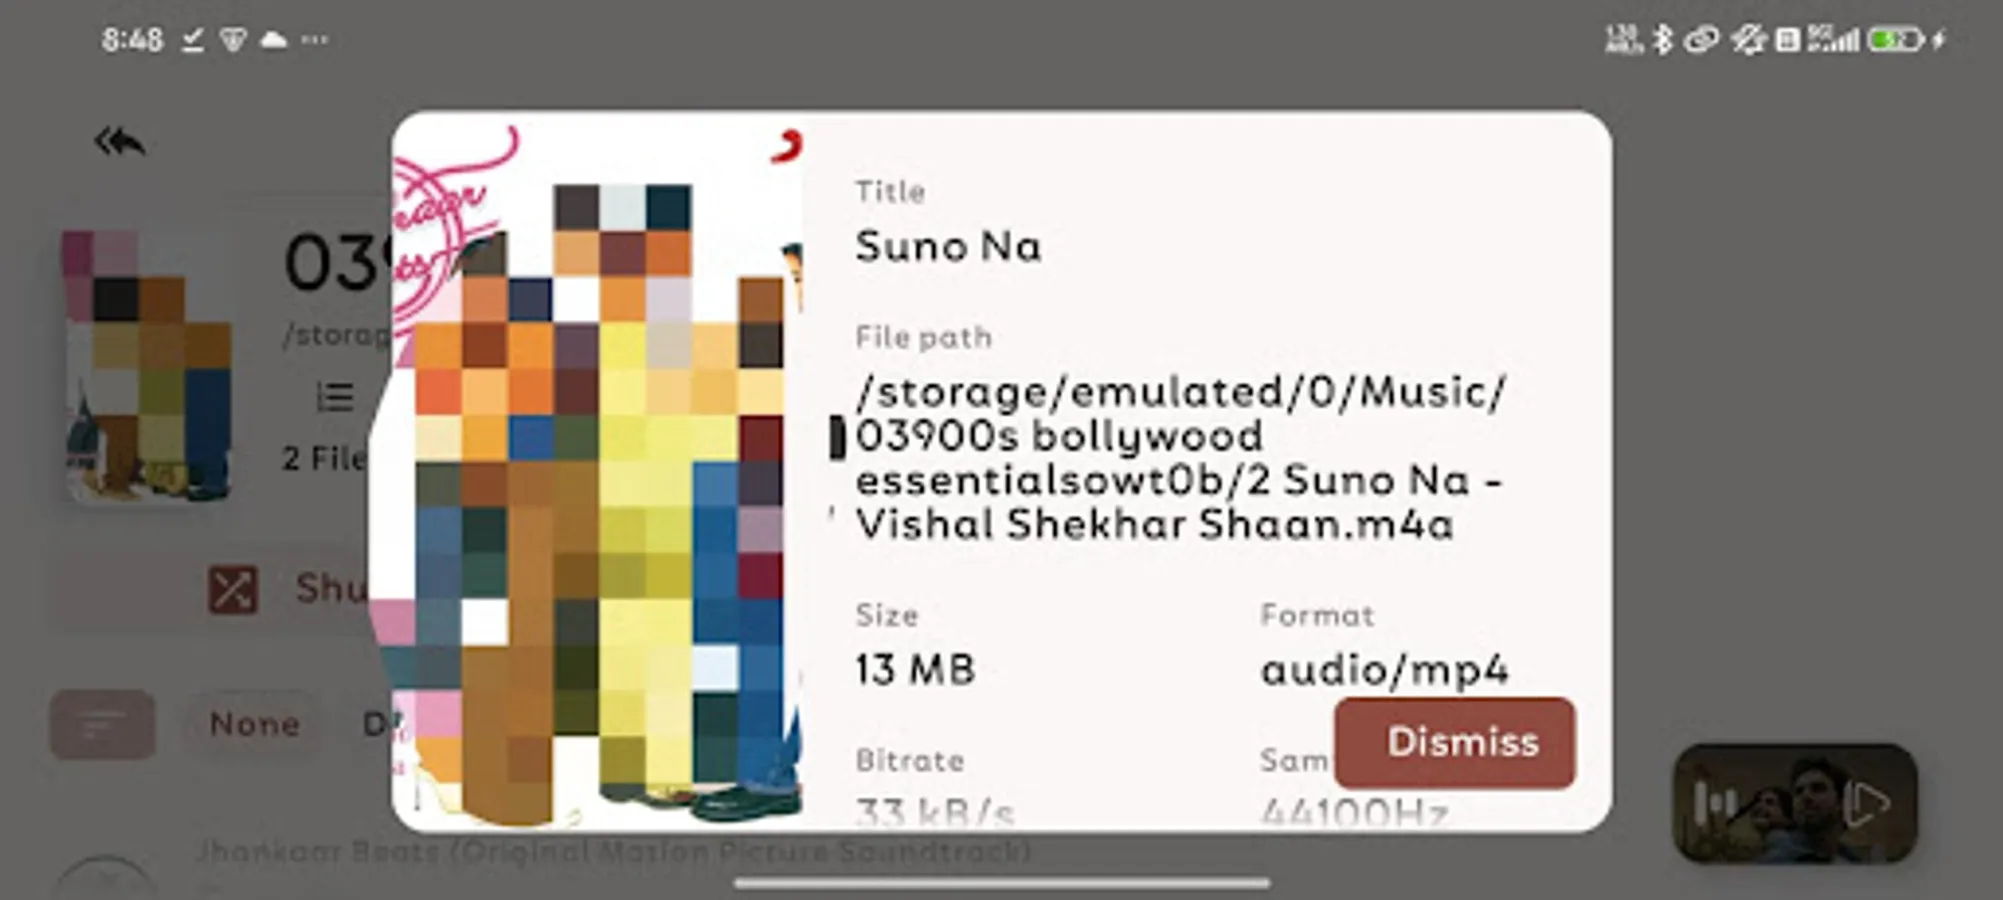Tap the cloud notification icon
Viewport: 2003px width, 900px height.
coord(273,40)
